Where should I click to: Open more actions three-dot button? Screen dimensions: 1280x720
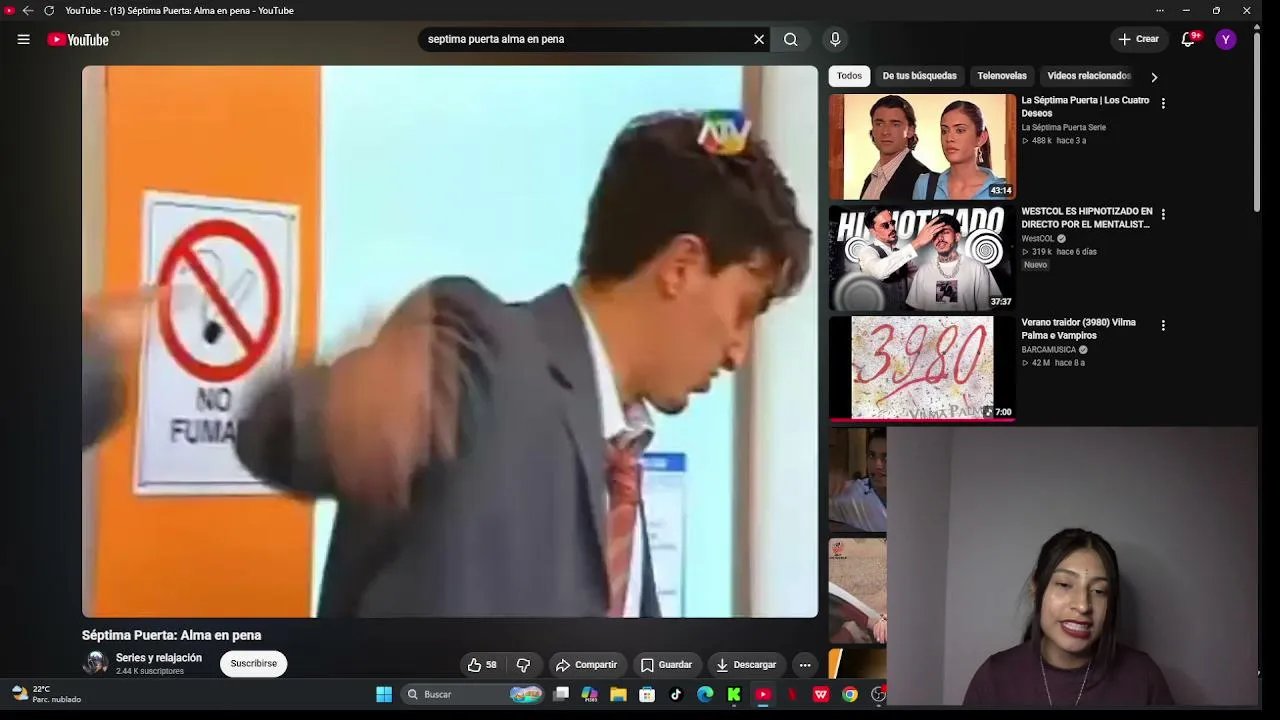805,665
